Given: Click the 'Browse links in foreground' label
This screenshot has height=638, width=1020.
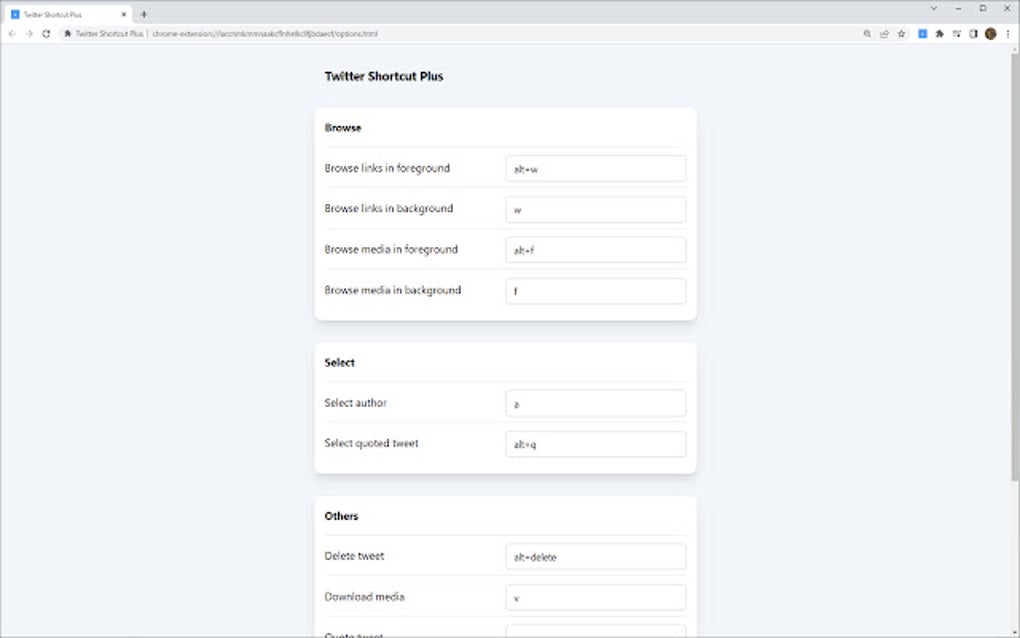Looking at the screenshot, I should [x=387, y=168].
